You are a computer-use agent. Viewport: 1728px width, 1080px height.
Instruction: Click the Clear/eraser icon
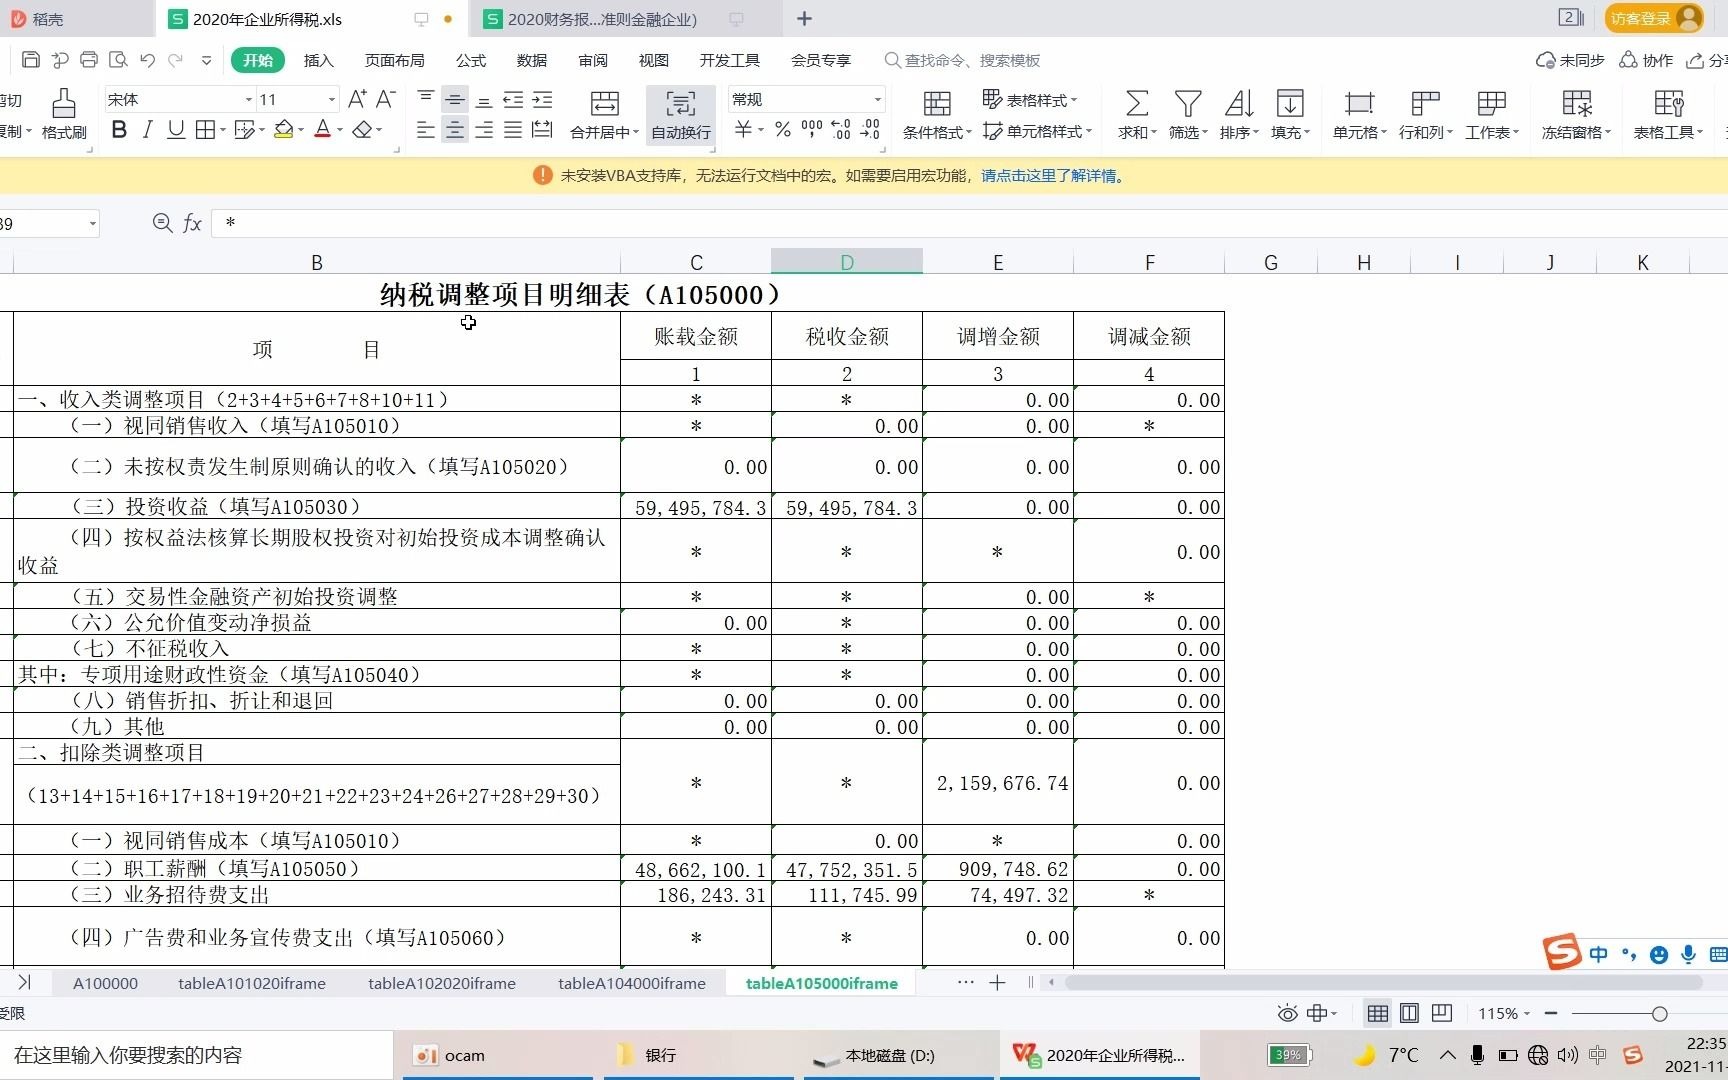coord(362,130)
